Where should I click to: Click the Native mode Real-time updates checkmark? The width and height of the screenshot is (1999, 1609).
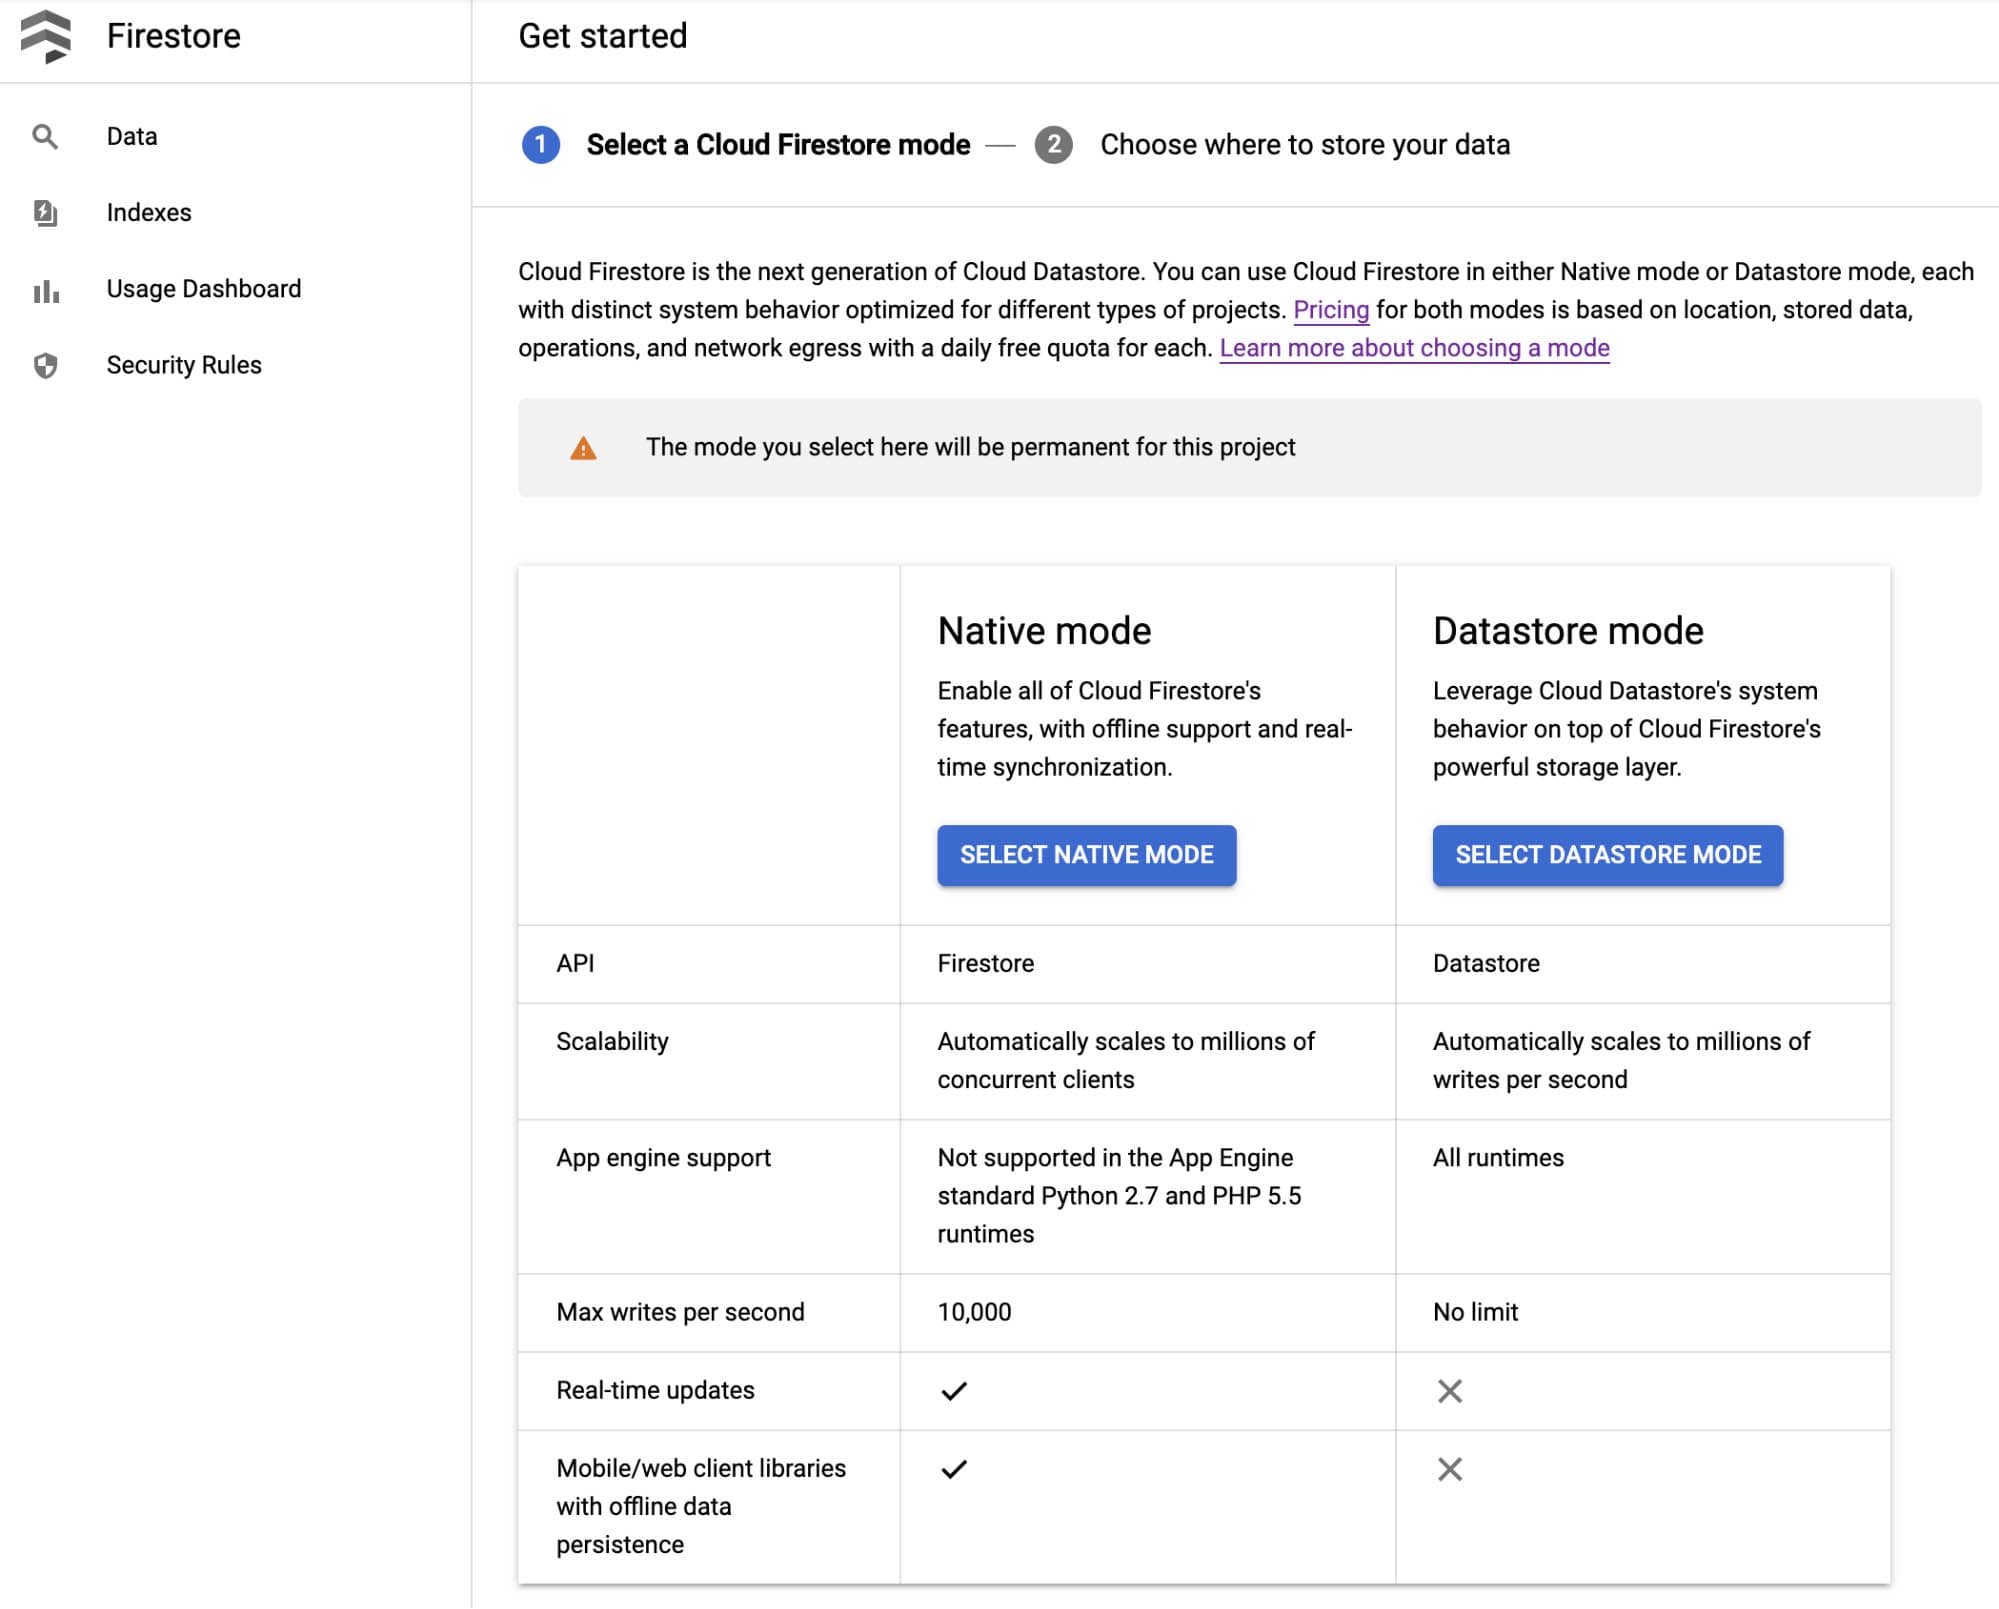point(954,1390)
